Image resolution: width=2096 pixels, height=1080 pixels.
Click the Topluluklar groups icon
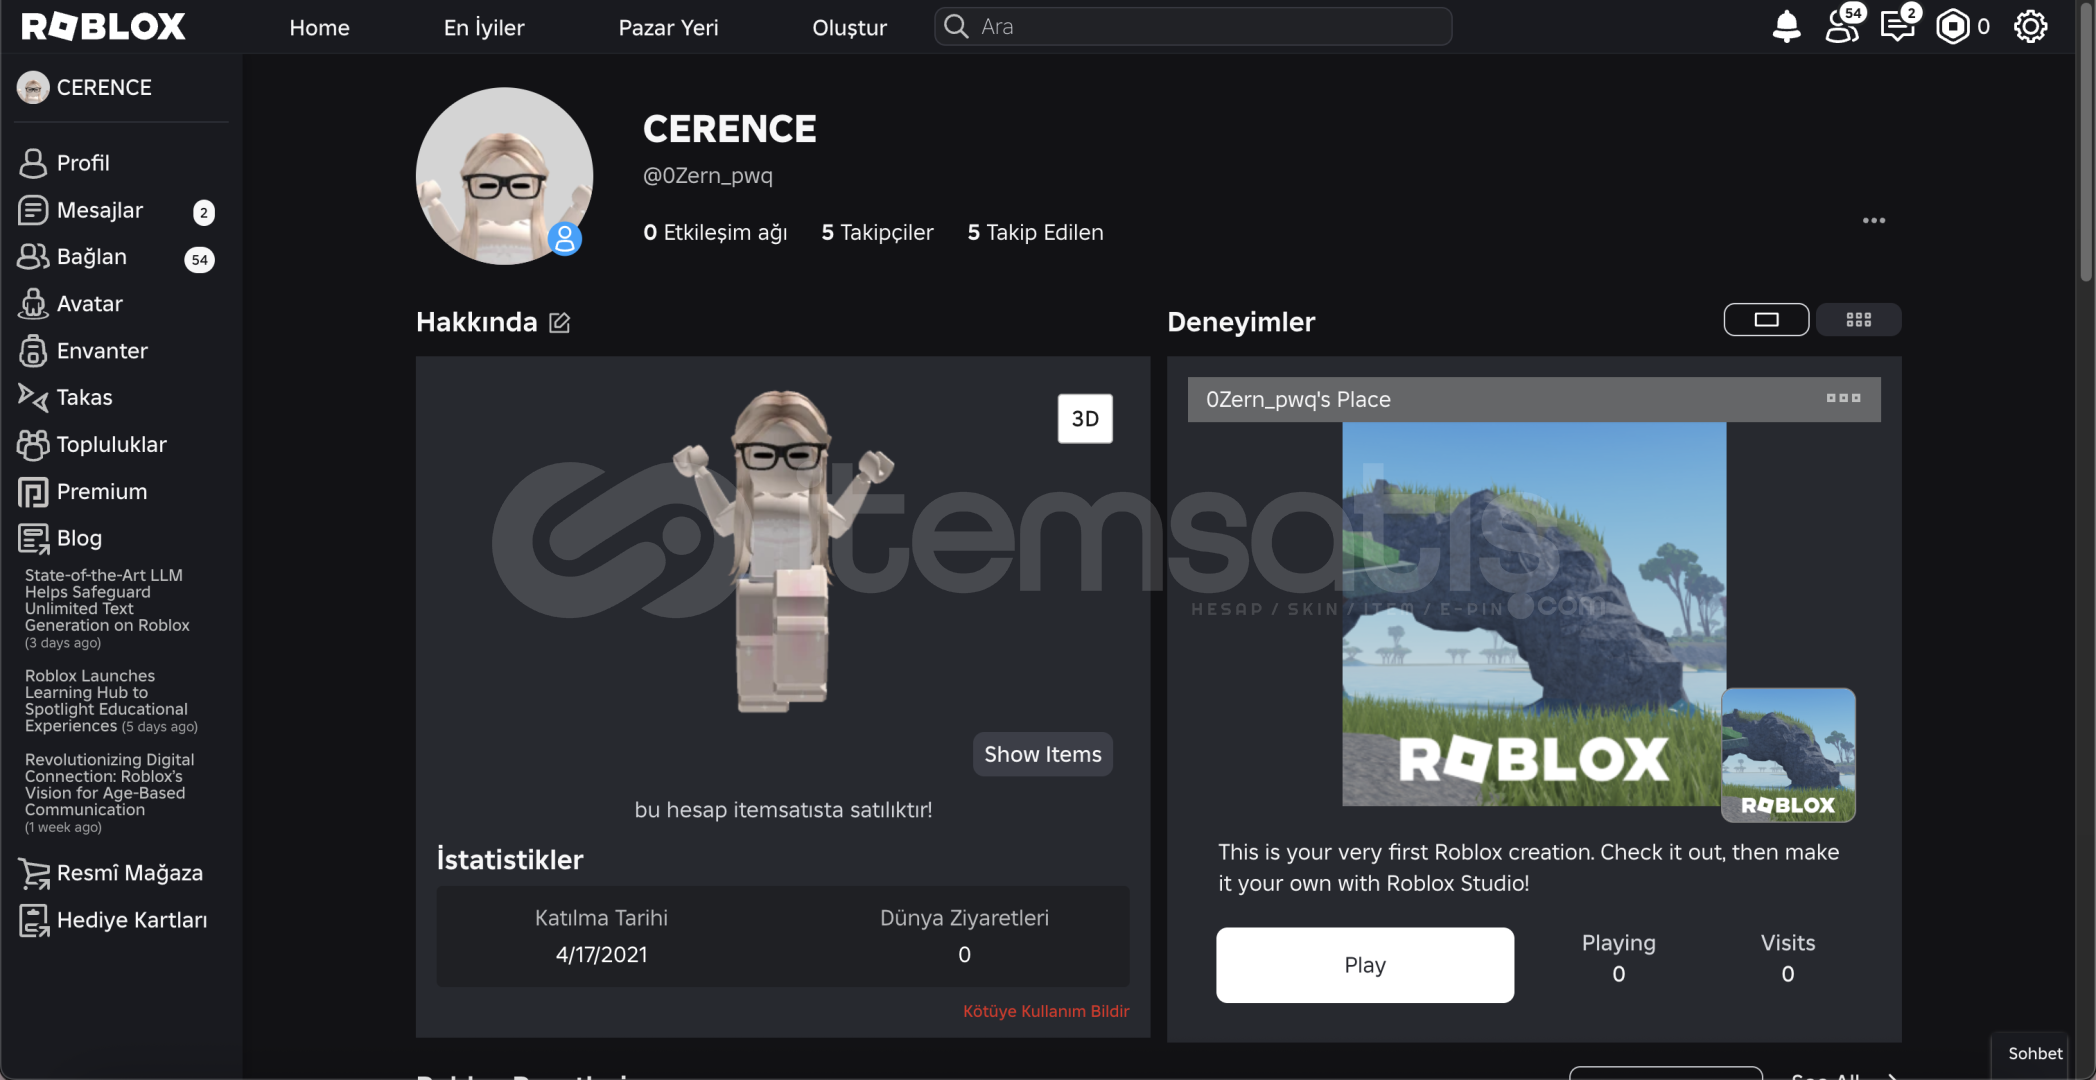point(33,444)
